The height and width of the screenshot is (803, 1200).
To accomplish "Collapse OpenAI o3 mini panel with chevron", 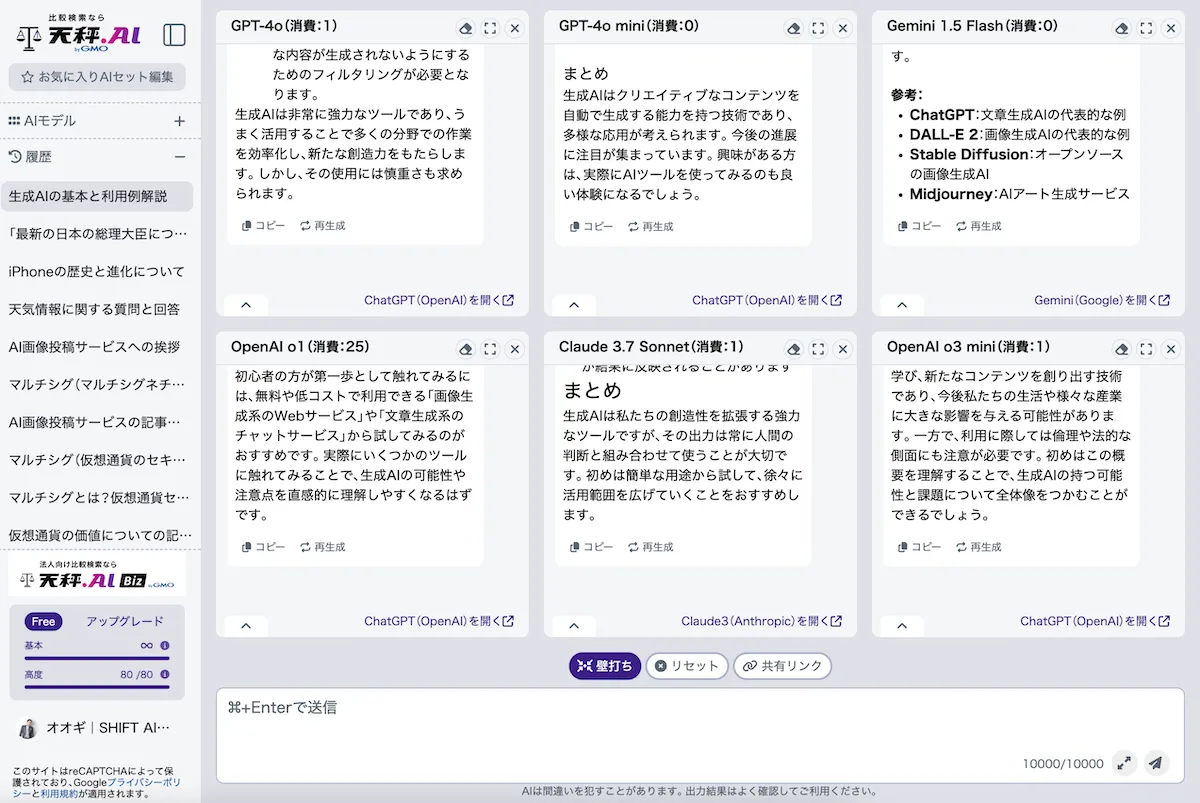I will click(902, 626).
